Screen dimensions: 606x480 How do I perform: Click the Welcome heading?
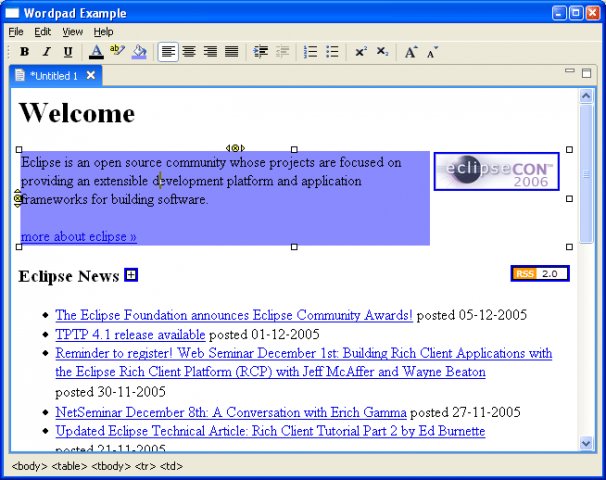tap(77, 113)
